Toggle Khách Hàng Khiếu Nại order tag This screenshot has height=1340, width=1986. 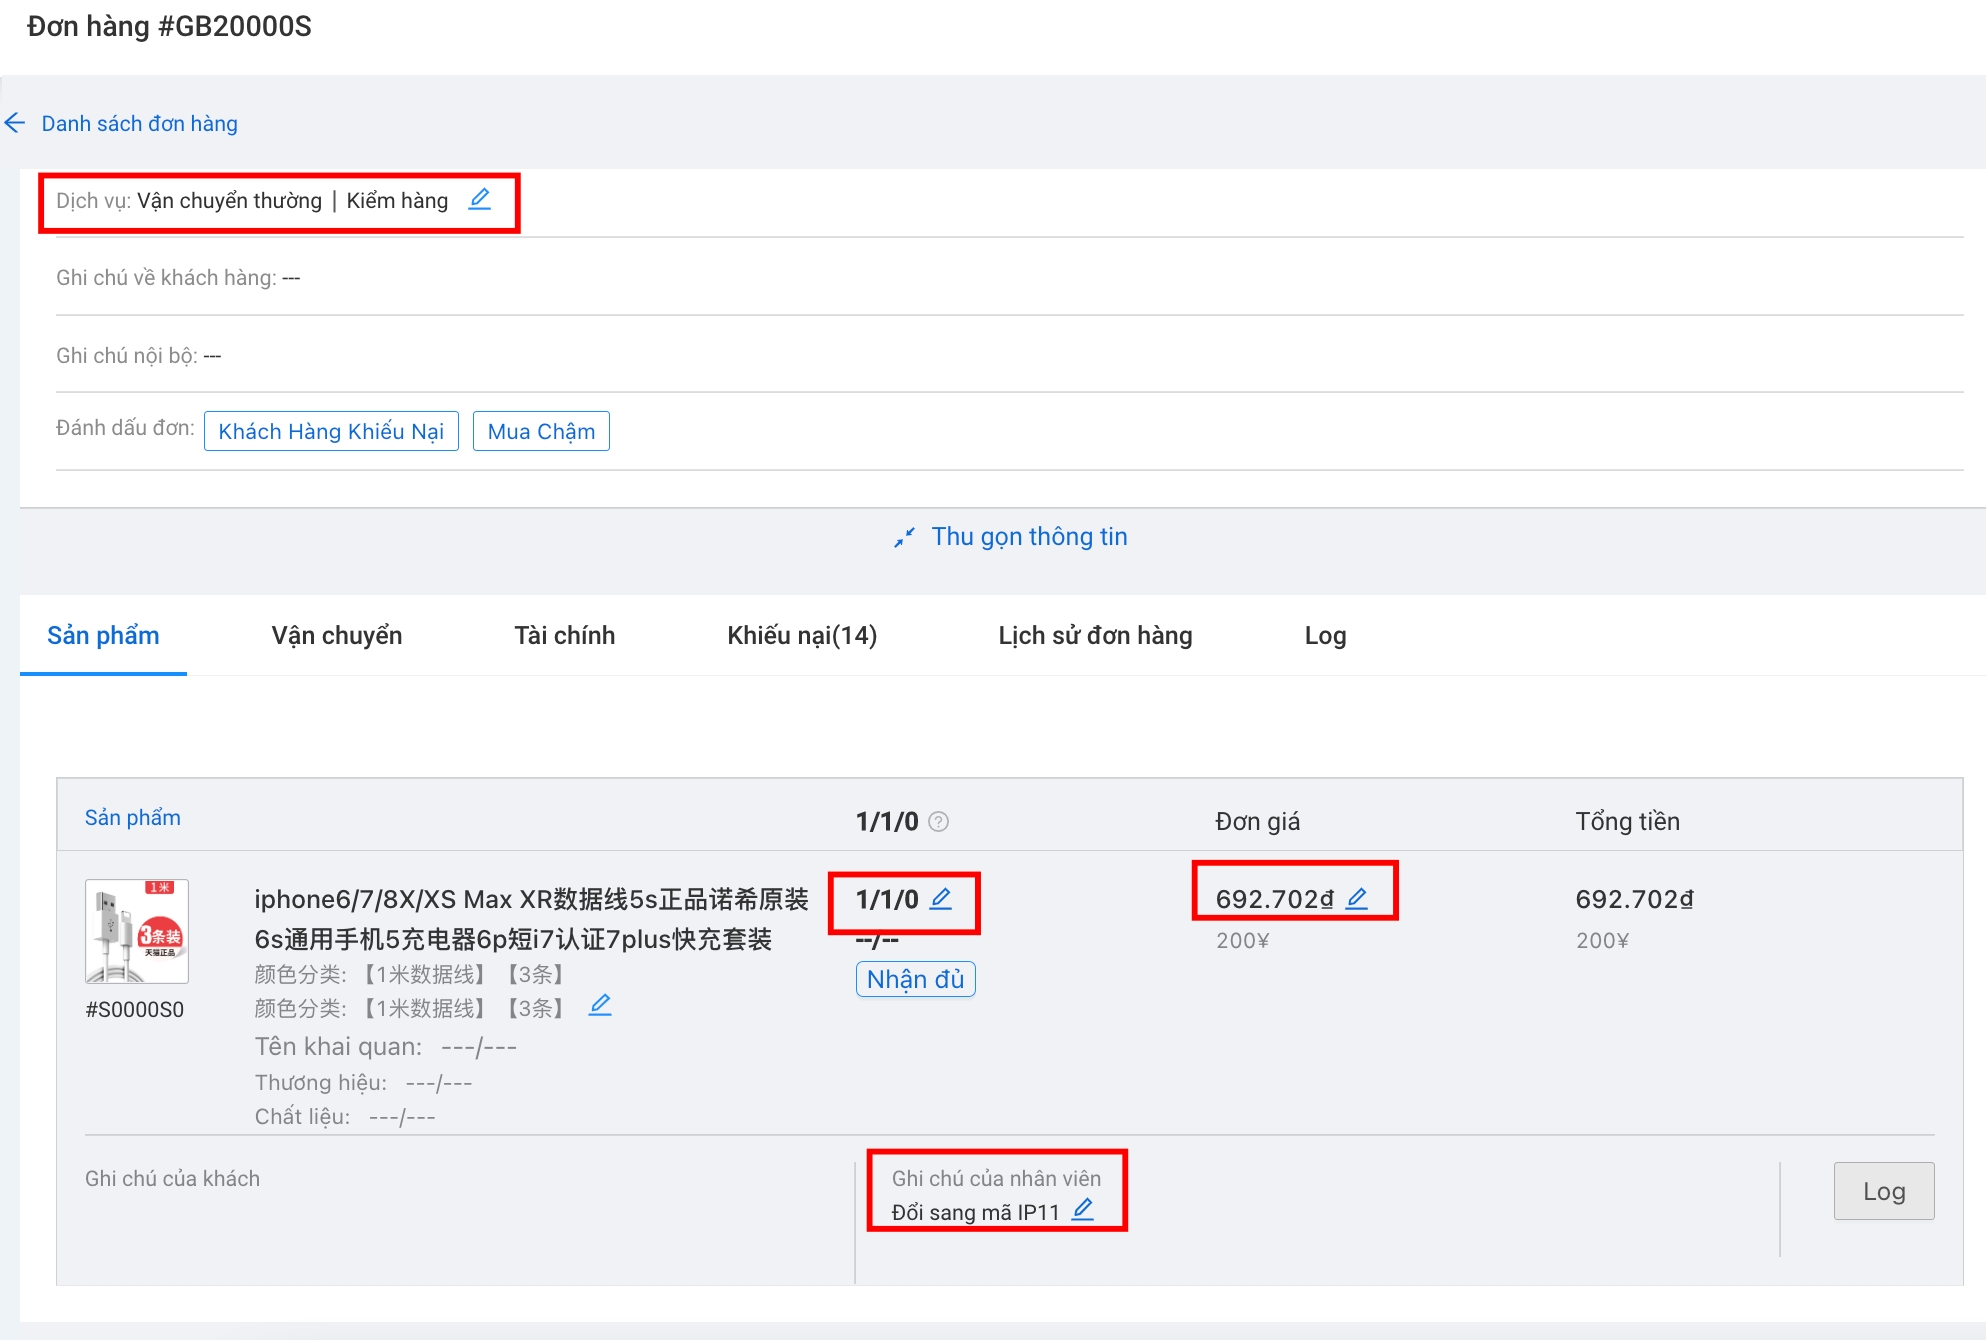pyautogui.click(x=331, y=431)
